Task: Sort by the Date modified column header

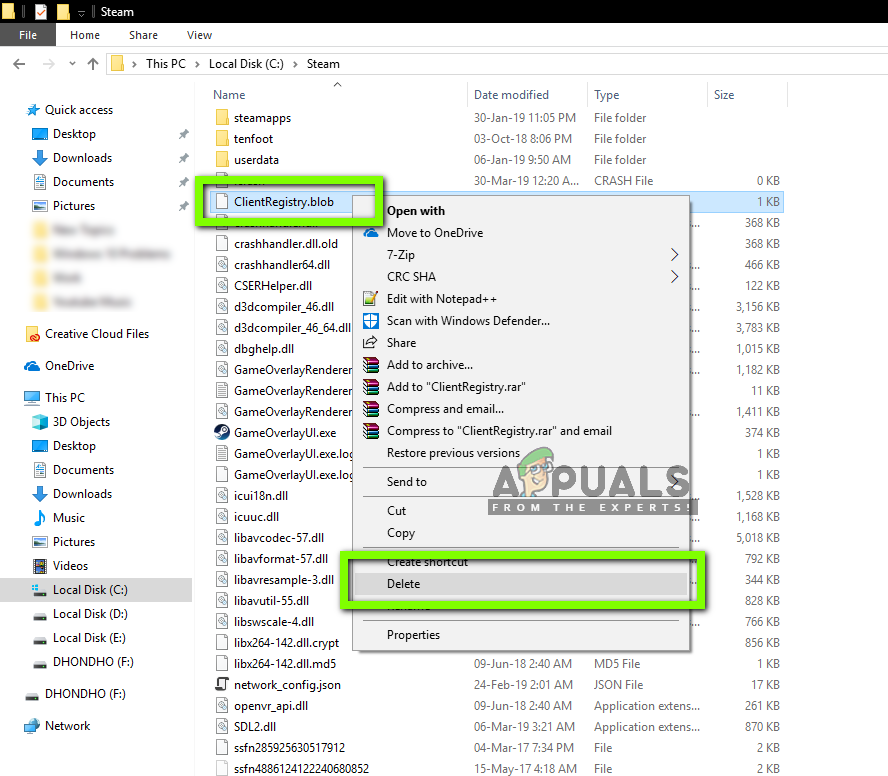Action: tap(511, 95)
